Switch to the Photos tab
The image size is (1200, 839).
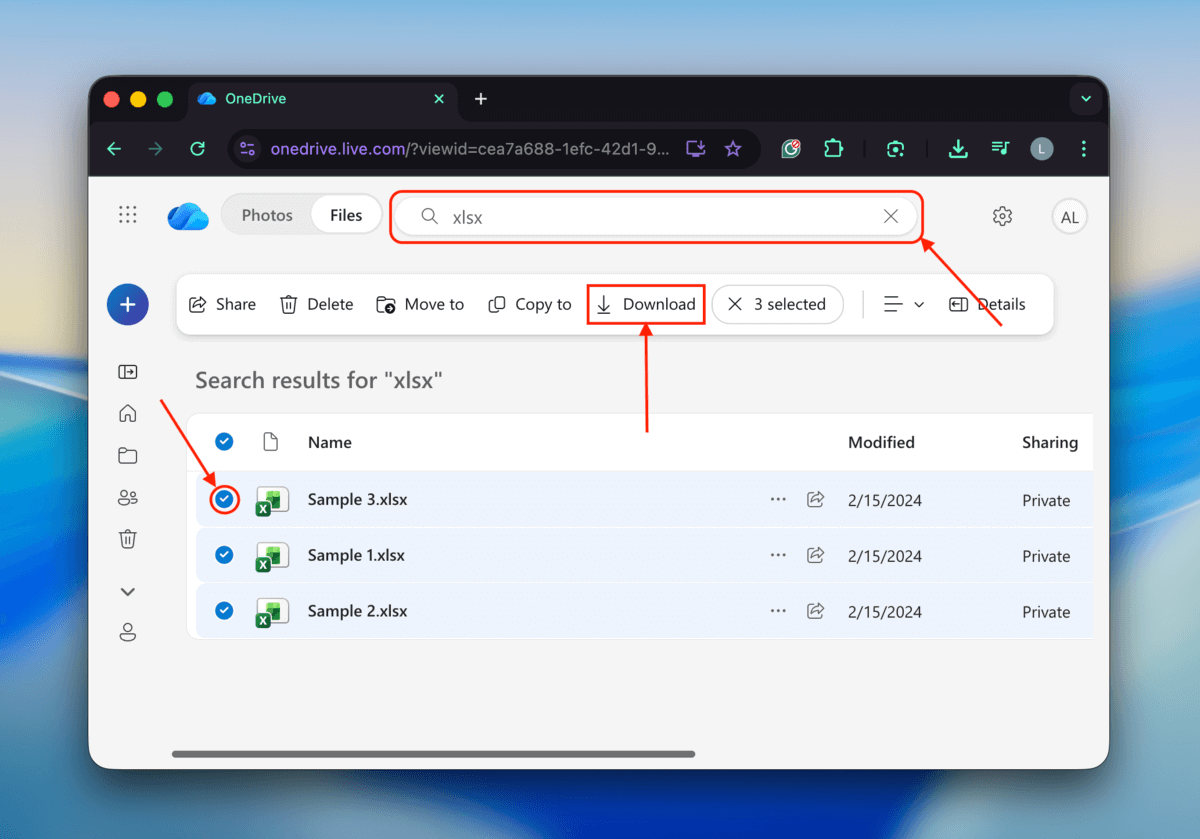tap(267, 214)
